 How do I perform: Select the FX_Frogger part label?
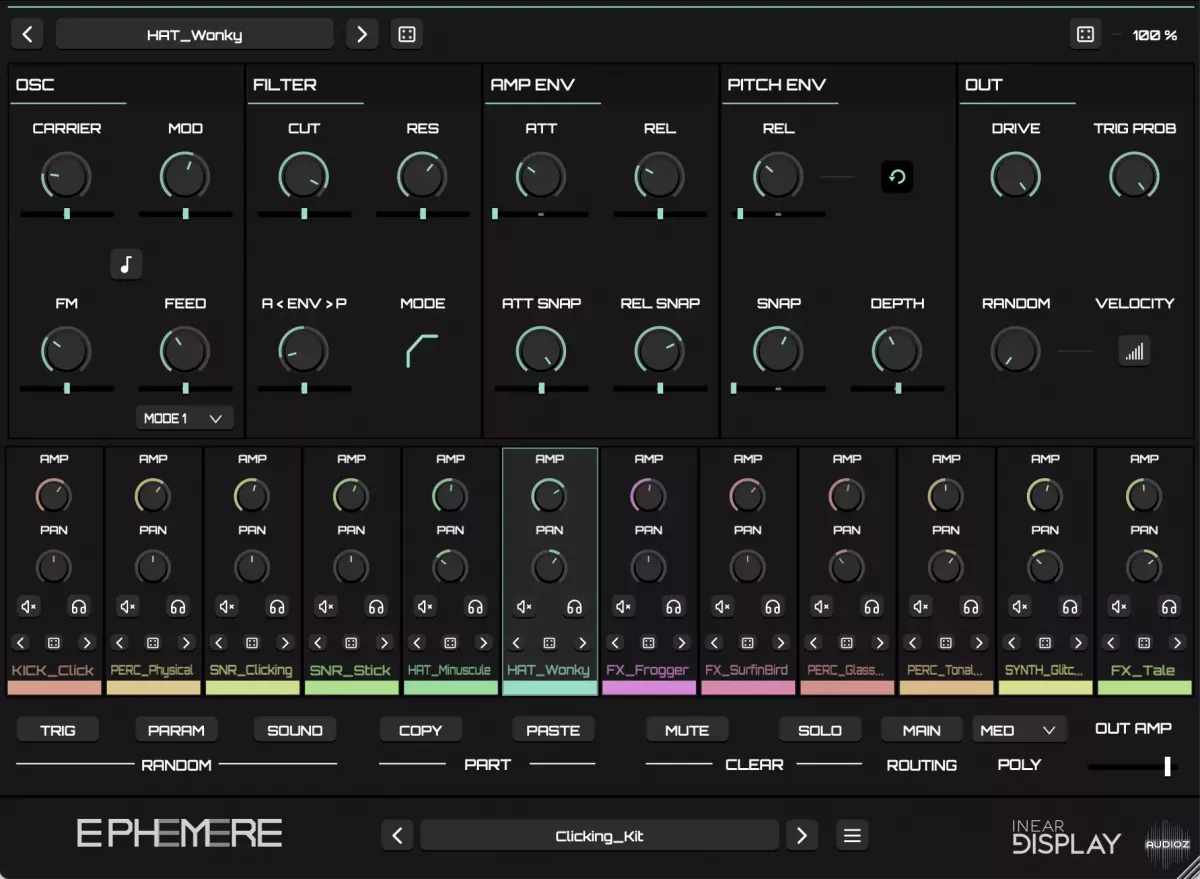pyautogui.click(x=648, y=670)
